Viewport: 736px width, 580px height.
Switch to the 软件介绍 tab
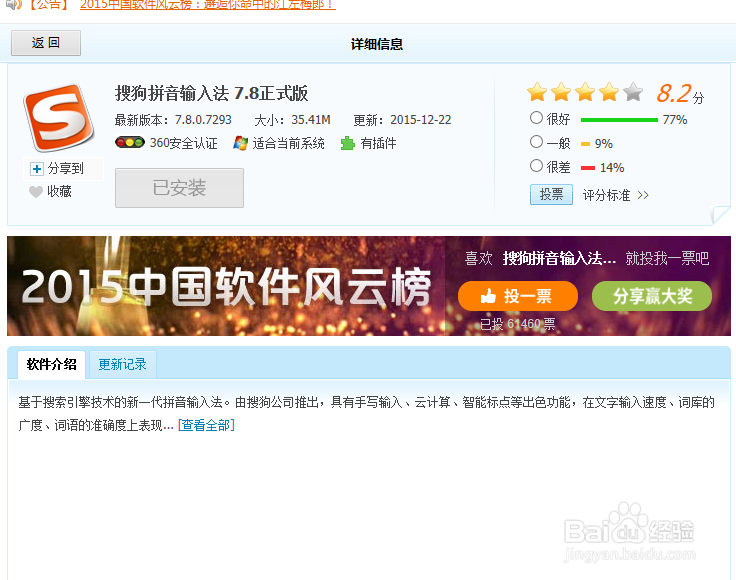pyautogui.click(x=51, y=365)
